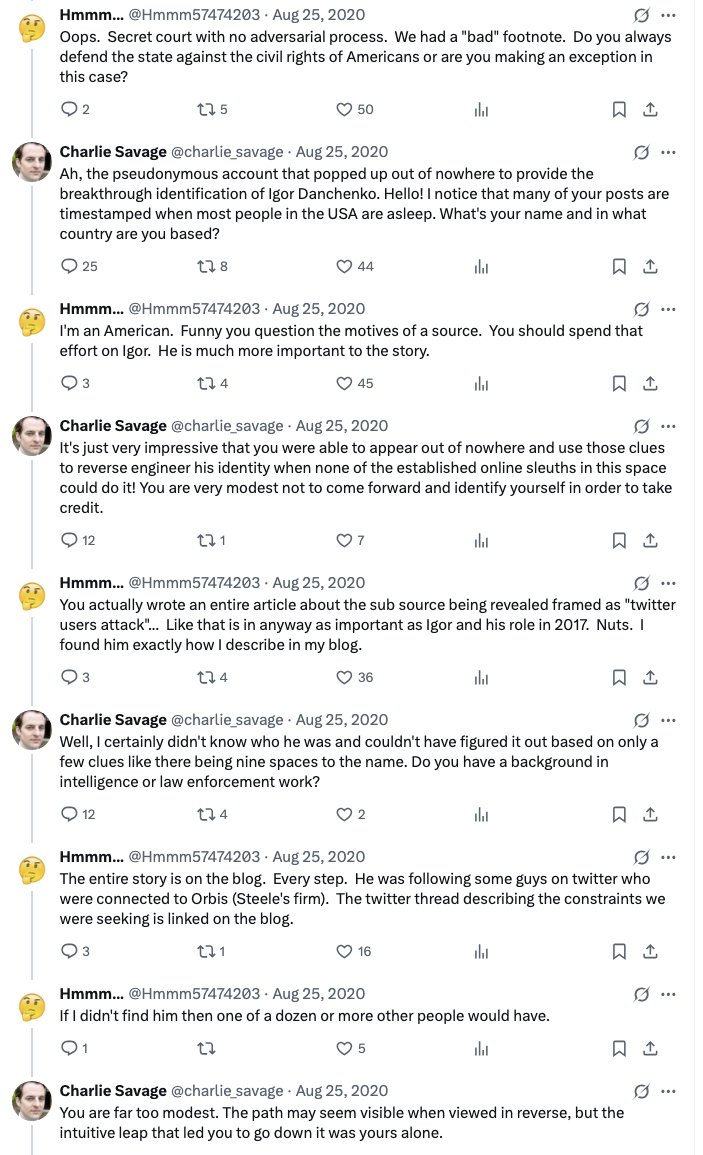Open three-dot menu on the "far too modest" tweet
The height and width of the screenshot is (1155, 703).
tap(668, 1091)
